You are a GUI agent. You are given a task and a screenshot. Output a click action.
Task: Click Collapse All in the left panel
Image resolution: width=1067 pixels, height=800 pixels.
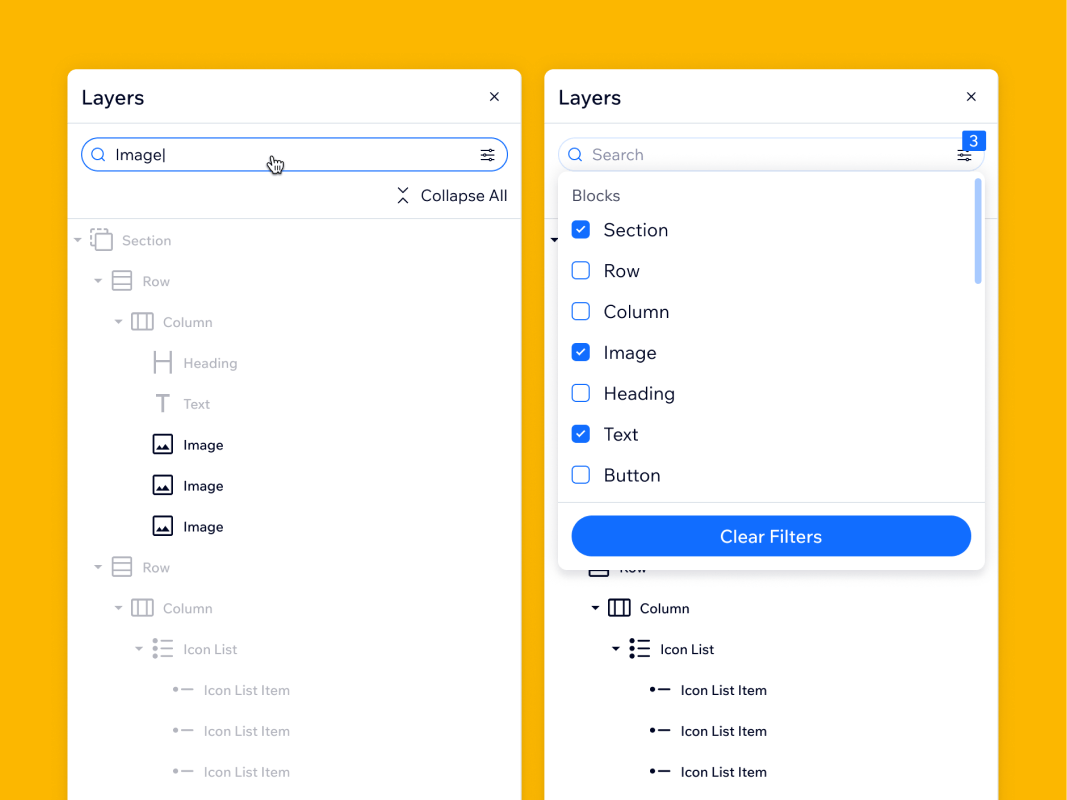[x=452, y=196]
